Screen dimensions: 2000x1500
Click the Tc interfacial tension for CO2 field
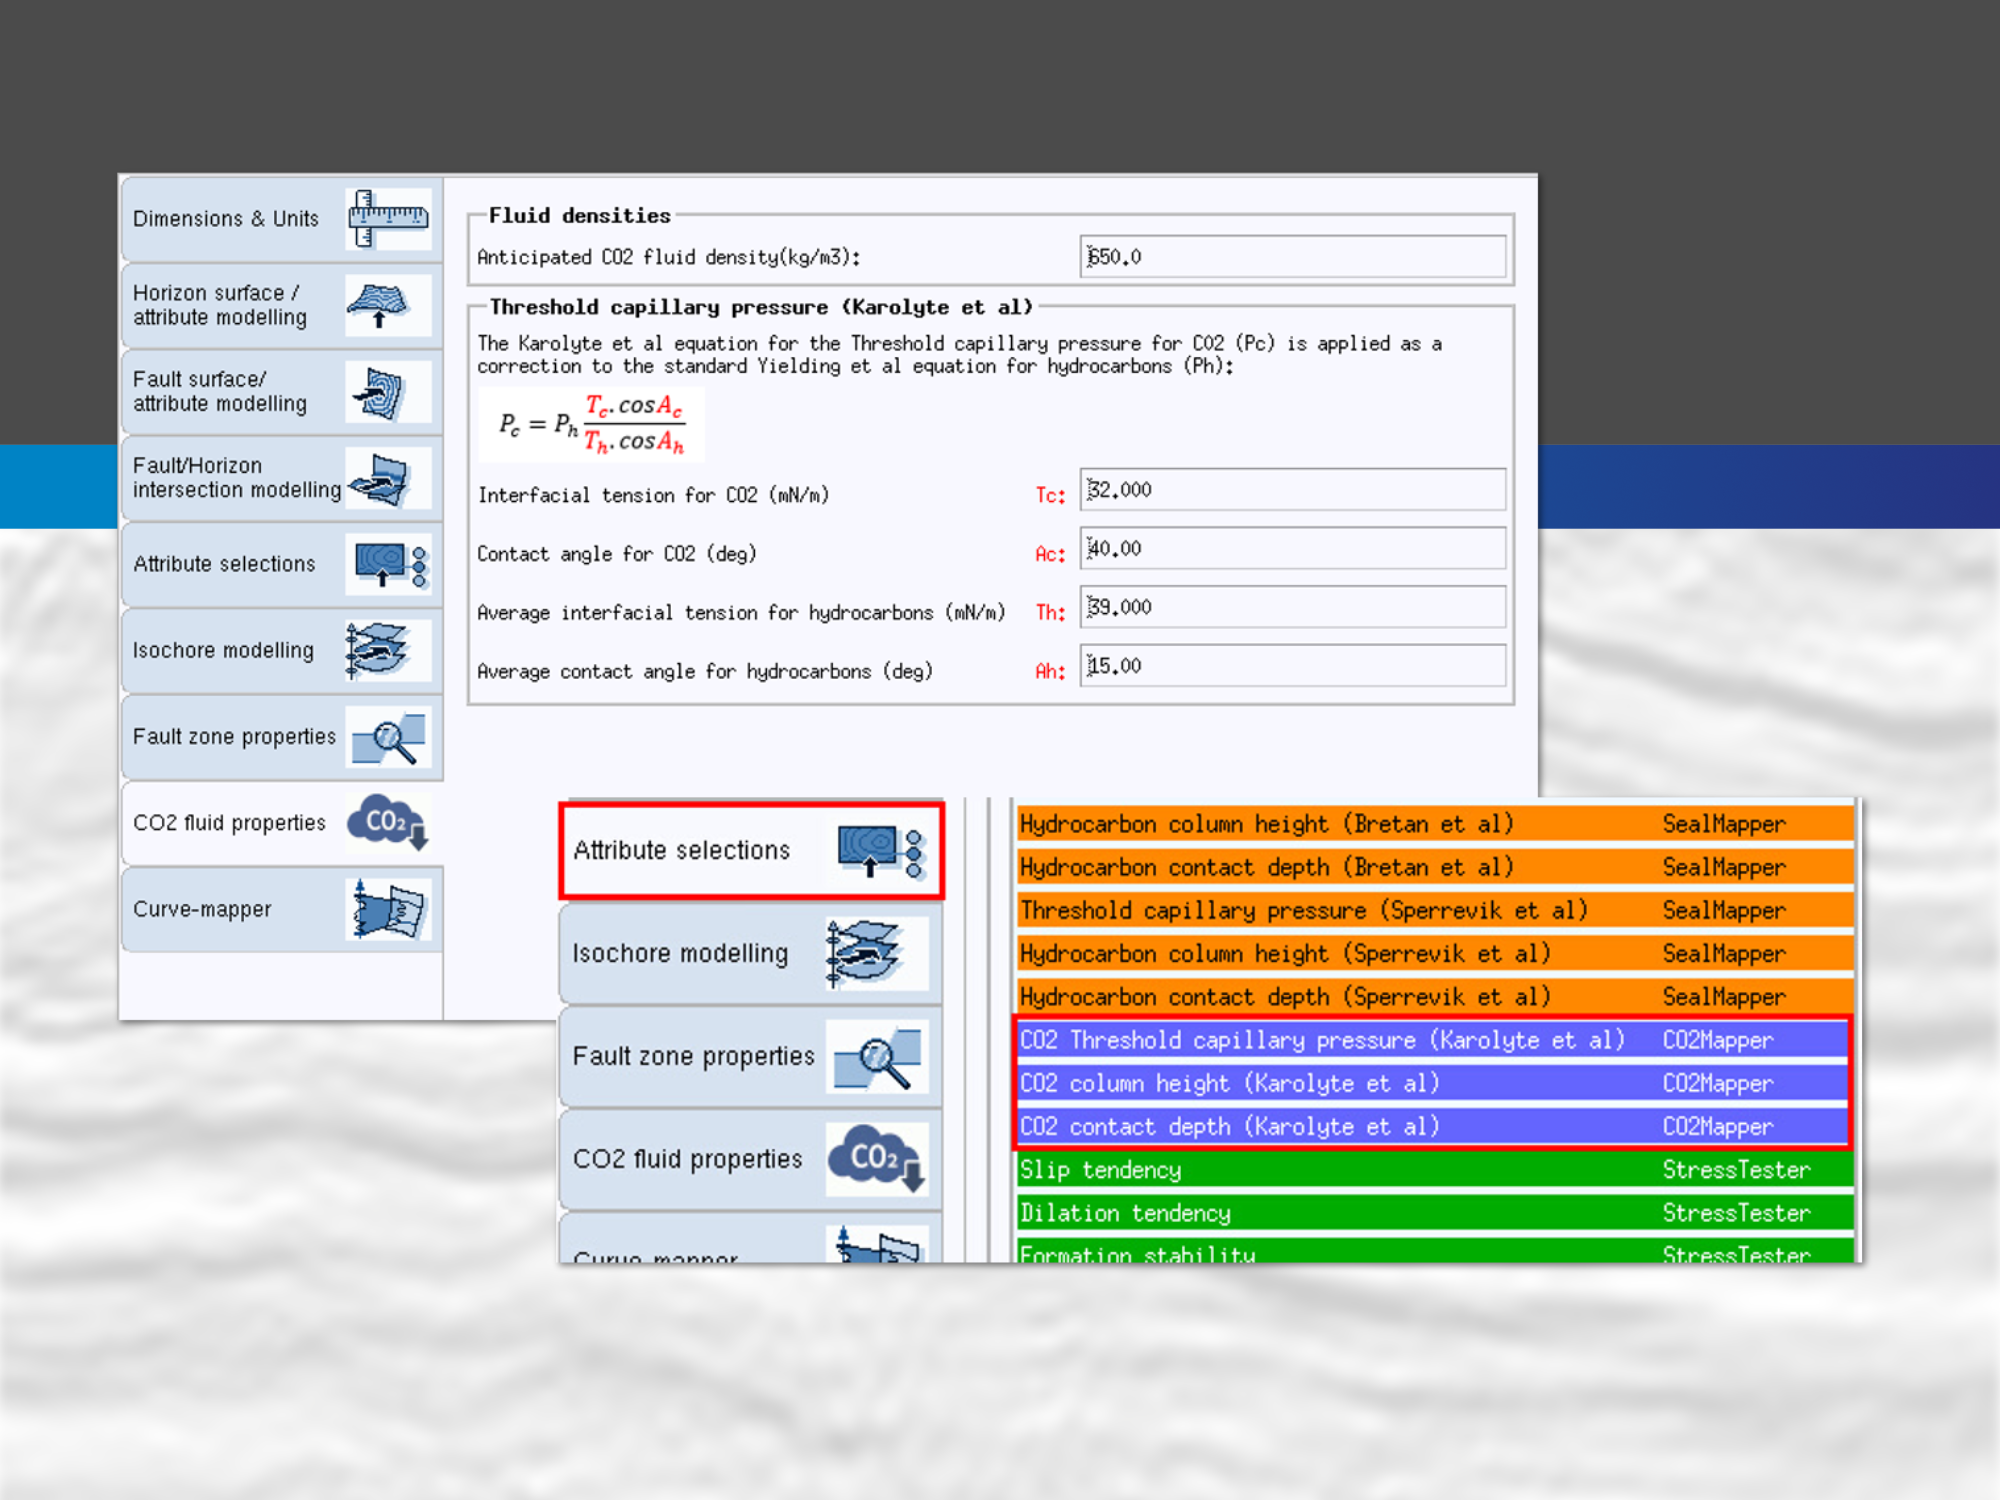[x=1293, y=490]
